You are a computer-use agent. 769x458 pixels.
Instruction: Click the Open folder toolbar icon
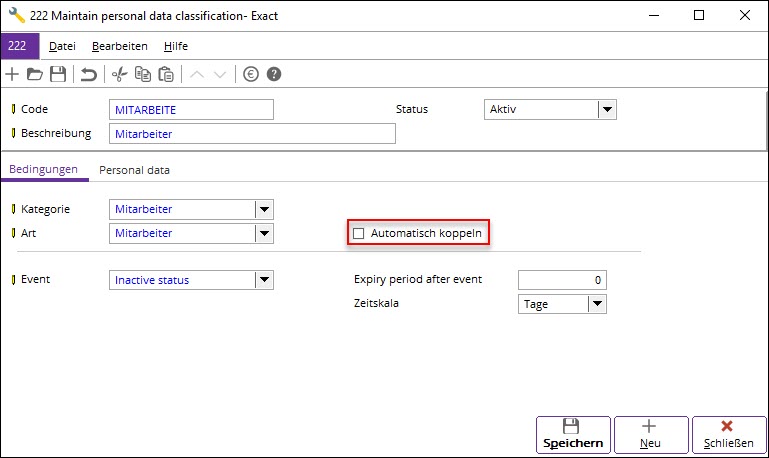point(35,75)
